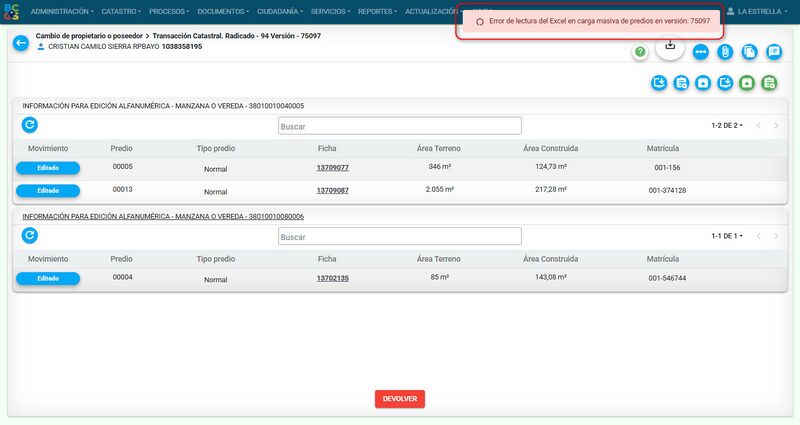Open the 1-1 DE 1 pagination dropdown

click(x=727, y=236)
